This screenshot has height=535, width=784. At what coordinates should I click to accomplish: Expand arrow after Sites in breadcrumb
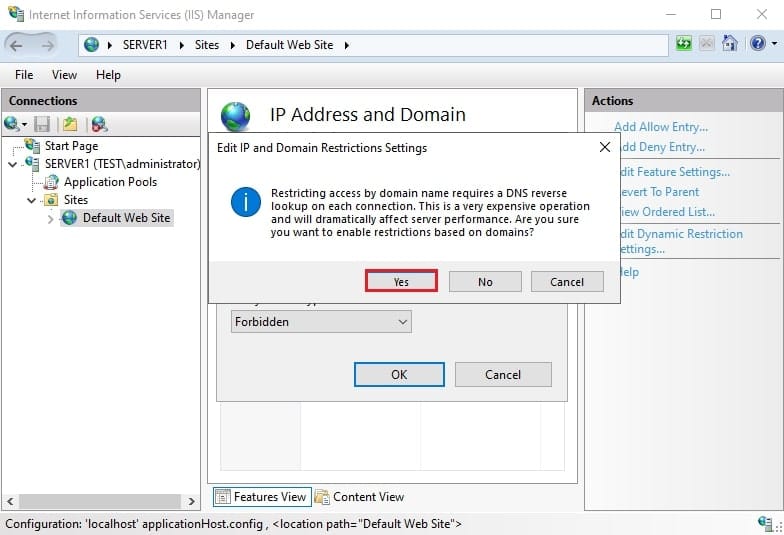pyautogui.click(x=232, y=46)
